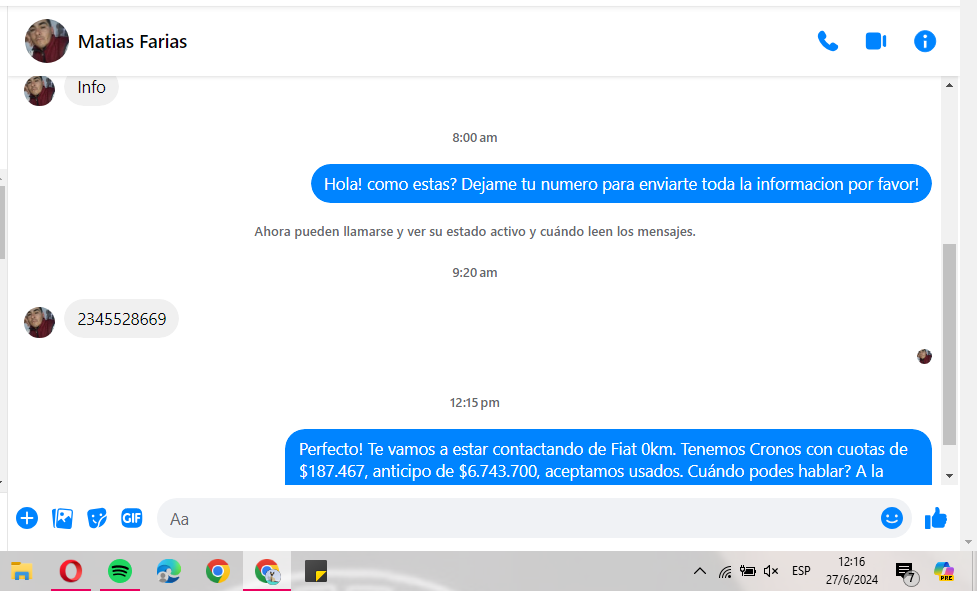The width and height of the screenshot is (977, 591).
Task: Start a video call from chat header
Action: (876, 41)
